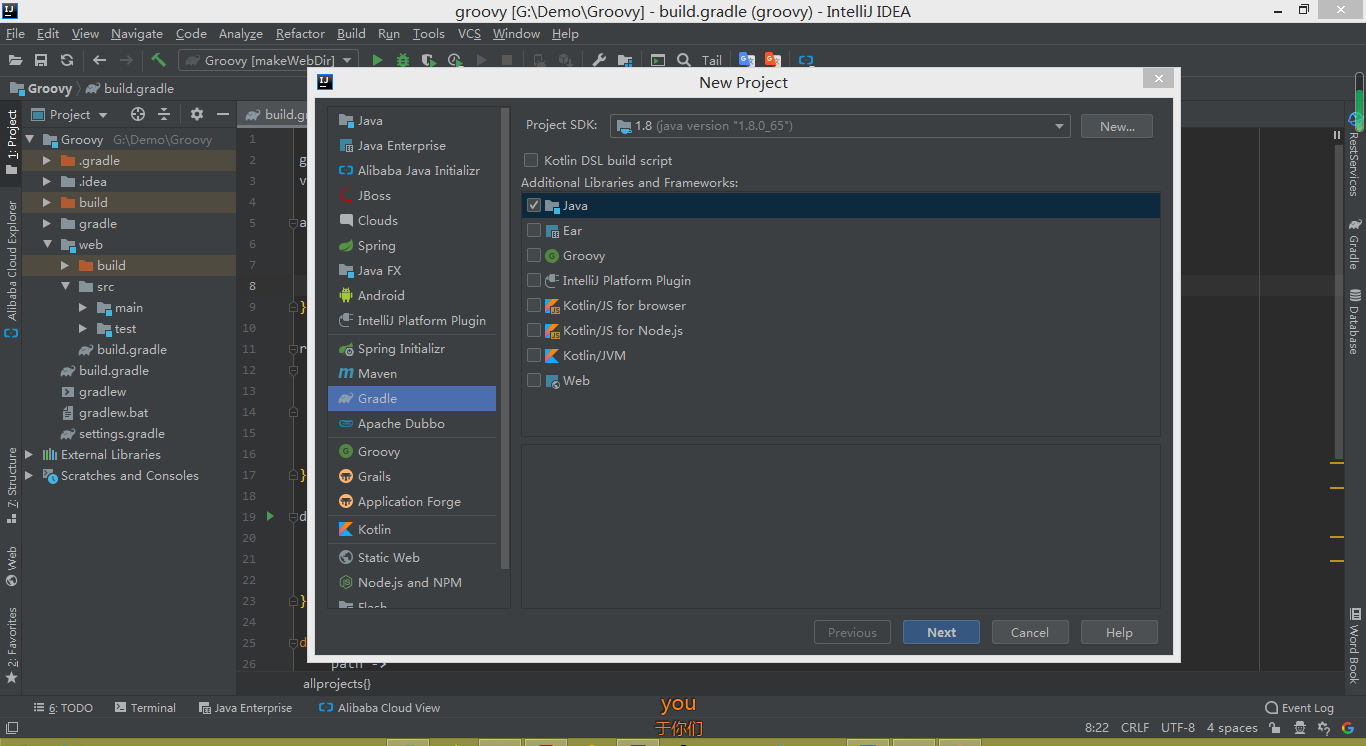1366x746 pixels.
Task: Enable the Groovy framework checkbox
Action: 534,255
